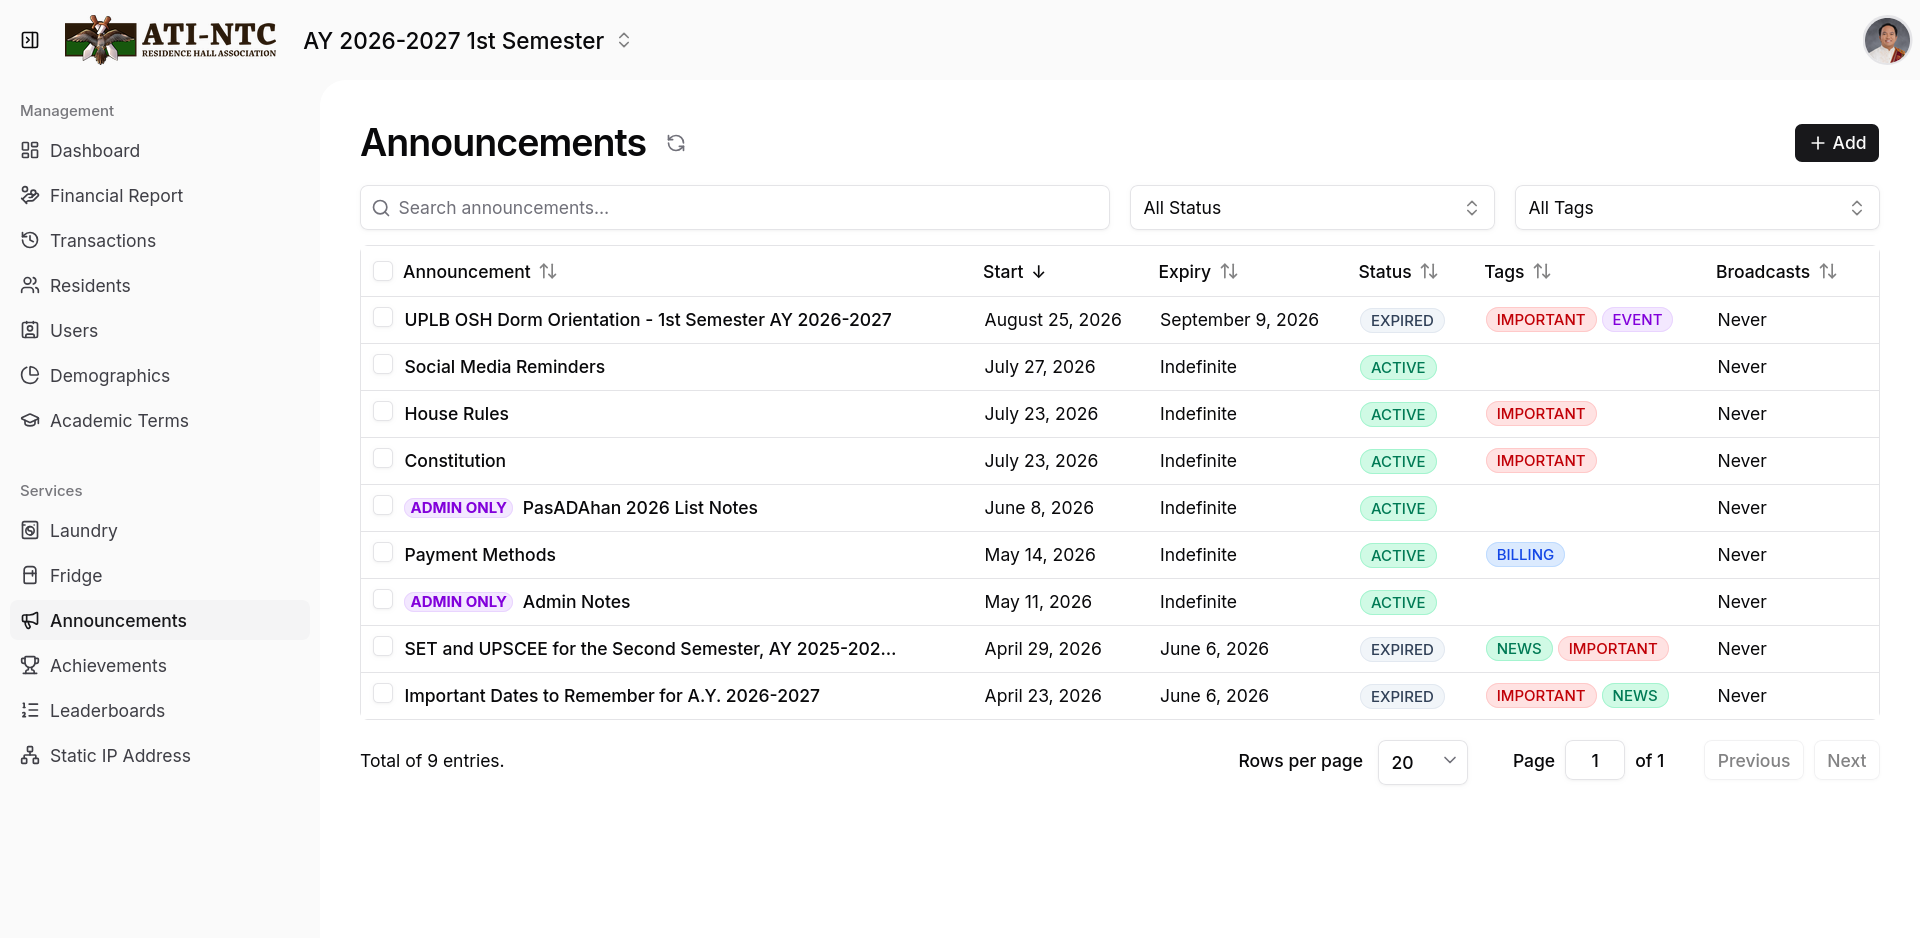Select the Payment Methods row checkbox

382,552
